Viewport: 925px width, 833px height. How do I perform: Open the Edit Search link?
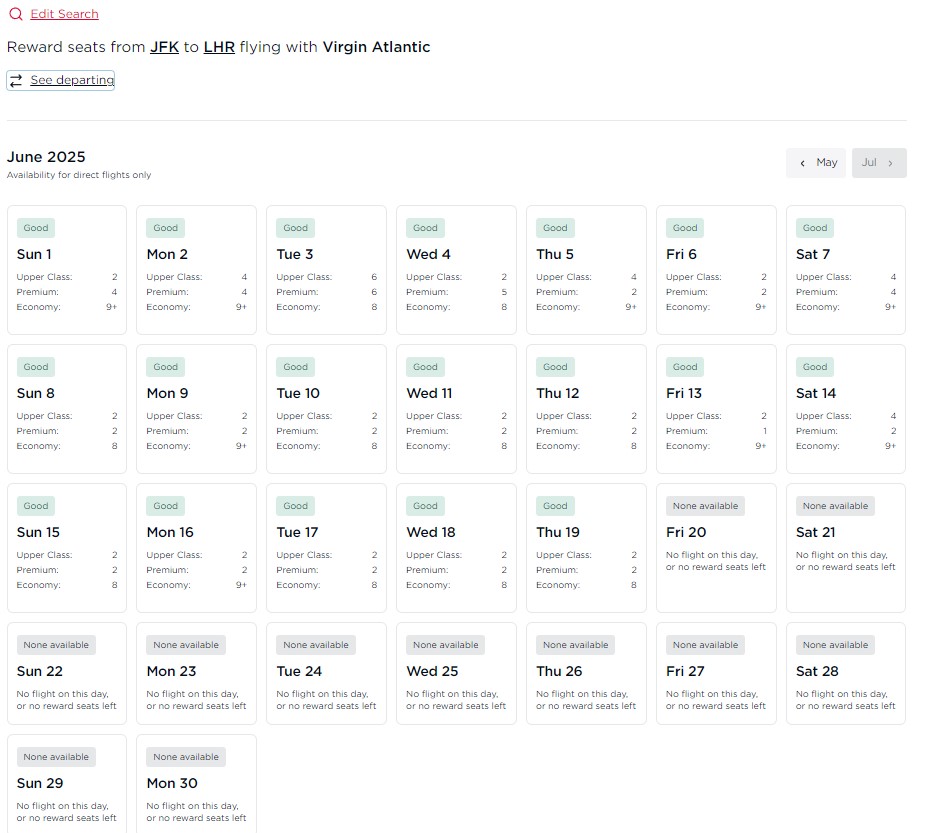64,14
